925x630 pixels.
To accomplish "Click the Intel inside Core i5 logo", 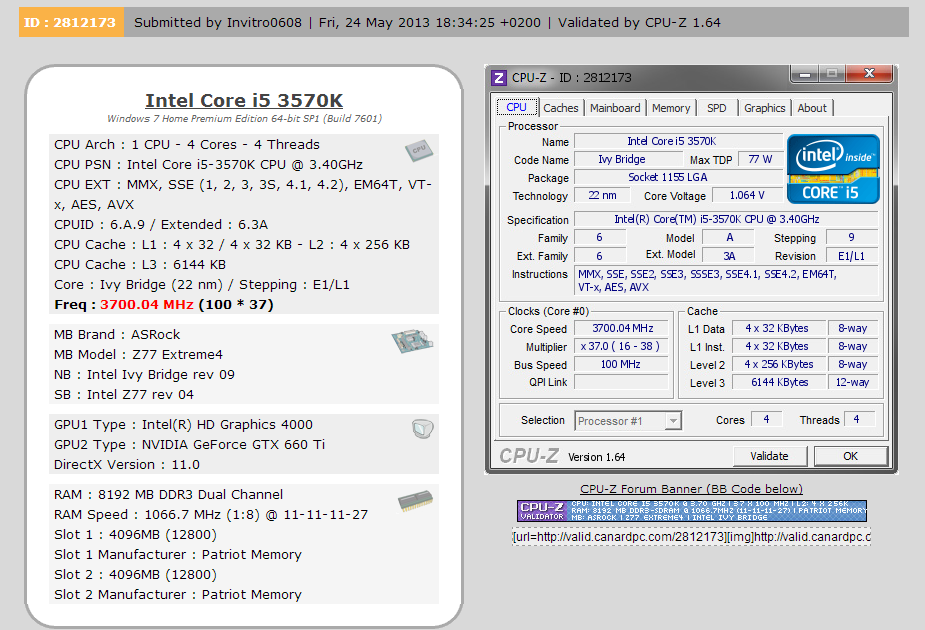I will [x=833, y=169].
